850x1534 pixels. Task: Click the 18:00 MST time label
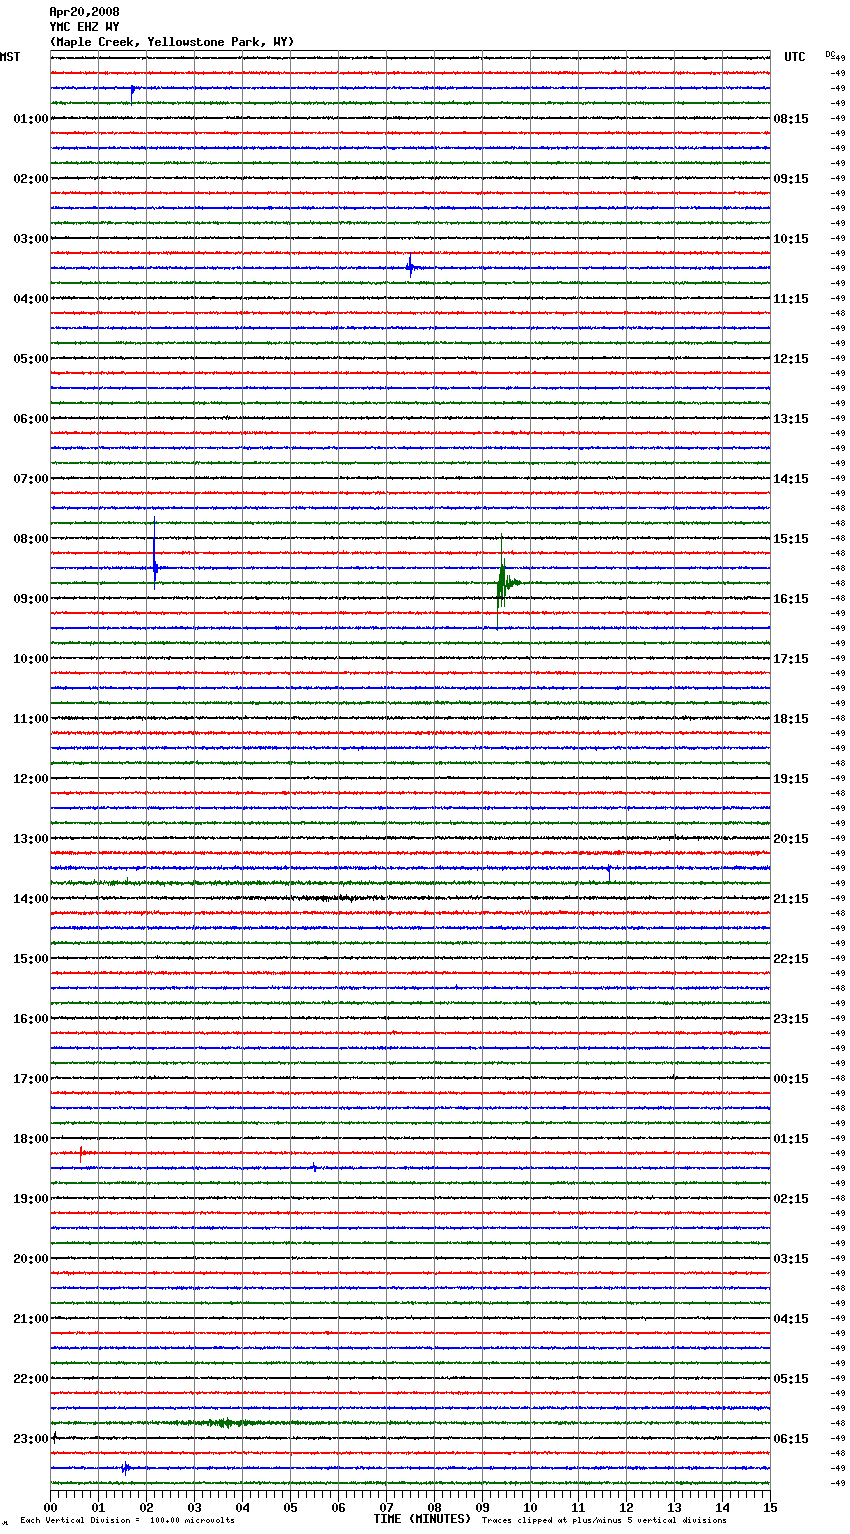pyautogui.click(x=31, y=1139)
